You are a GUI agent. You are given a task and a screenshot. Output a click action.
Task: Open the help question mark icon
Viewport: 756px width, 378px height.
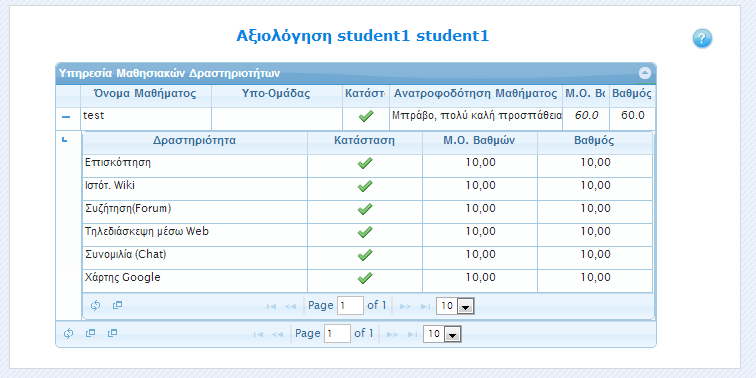point(702,39)
